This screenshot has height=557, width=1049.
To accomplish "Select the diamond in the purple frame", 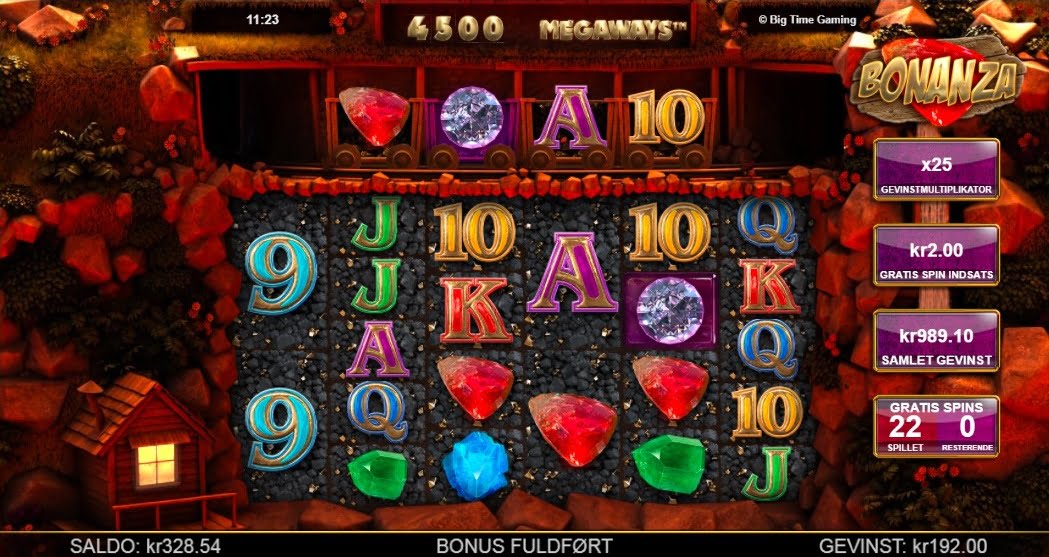I will tap(670, 310).
